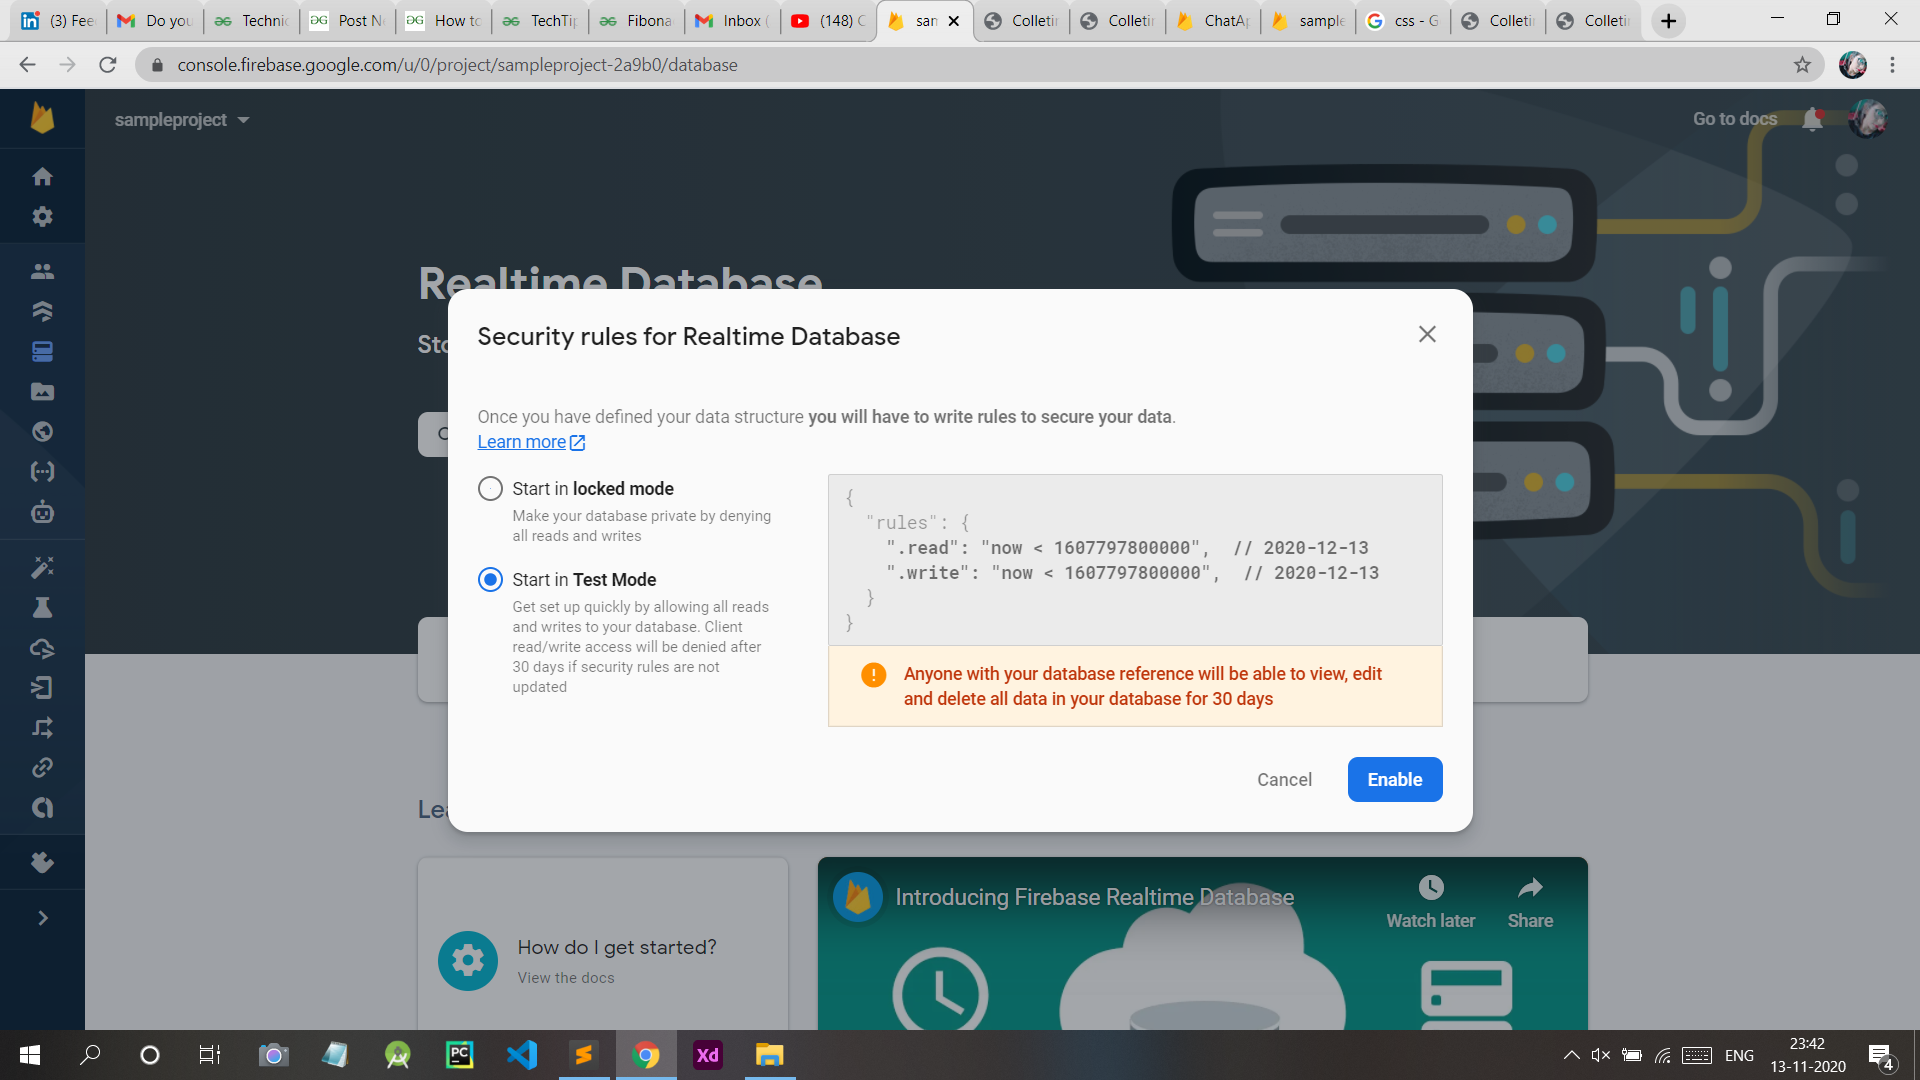
Task: Open Functions brackets icon in sidebar
Action: 42,471
